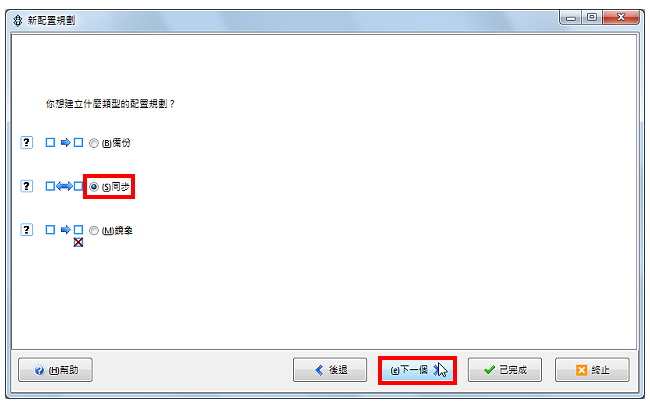The height and width of the screenshot is (403, 650).
Task: Click the one-way arrow backup diagram icon
Action: (64, 143)
